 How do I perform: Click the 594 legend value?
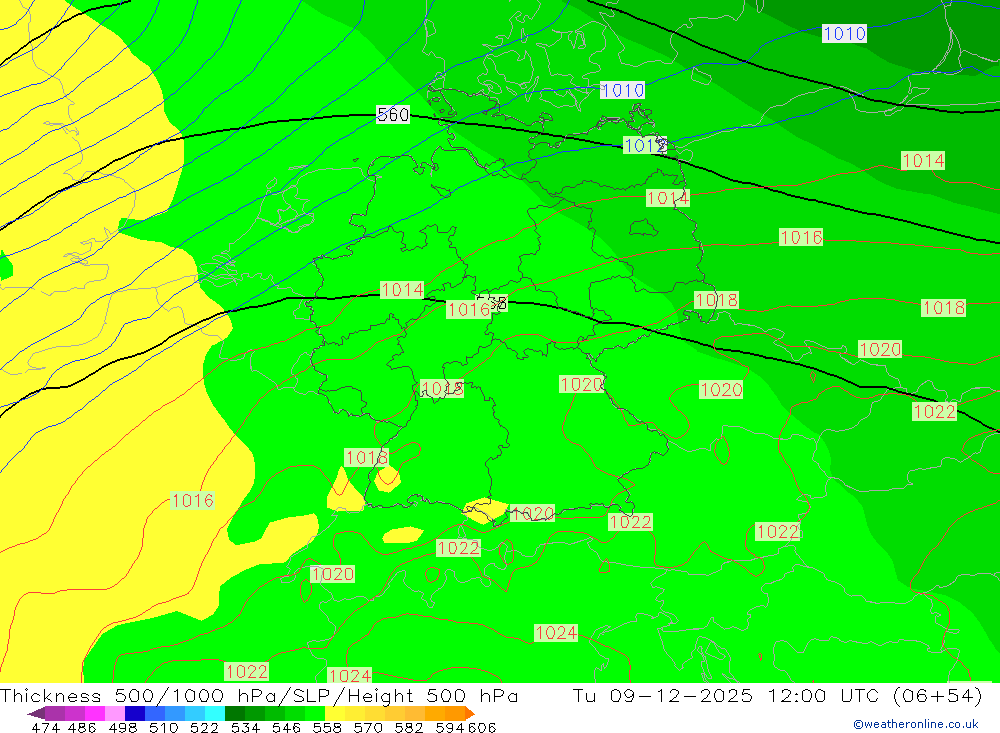[x=450, y=727]
